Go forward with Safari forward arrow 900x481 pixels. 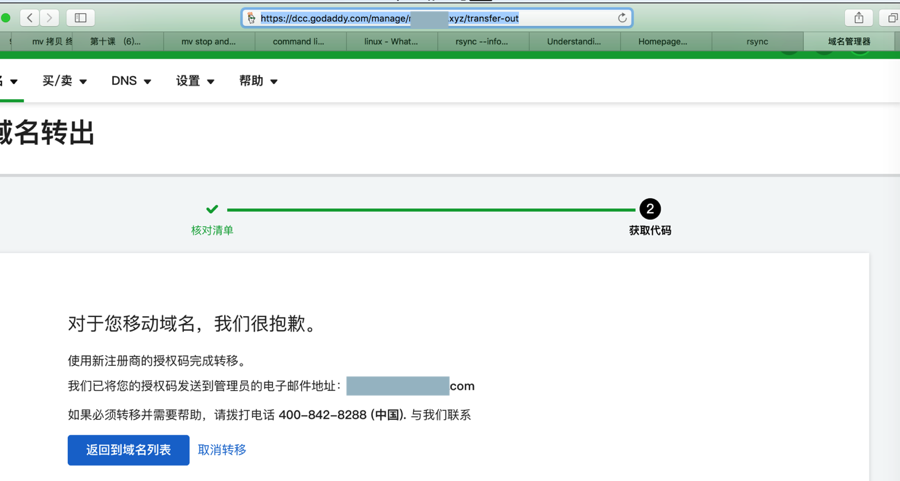pos(49,18)
